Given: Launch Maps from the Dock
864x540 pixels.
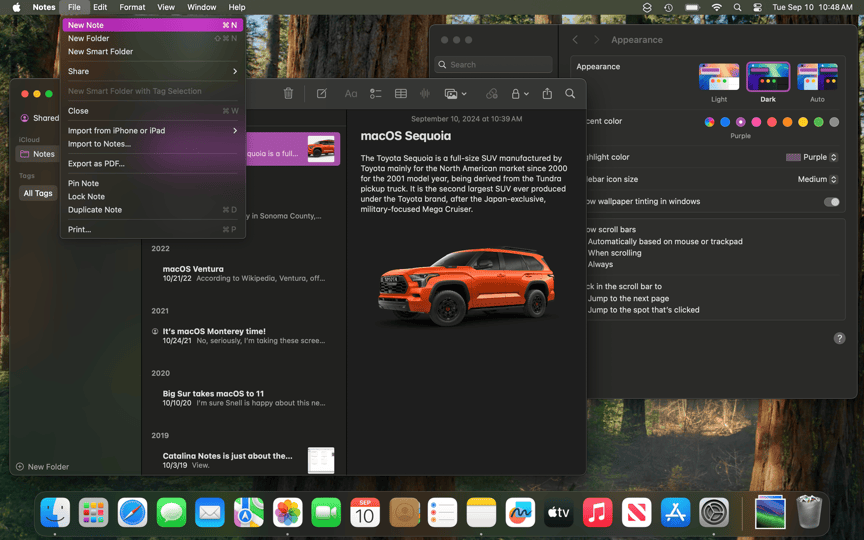Looking at the screenshot, I should click(249, 512).
